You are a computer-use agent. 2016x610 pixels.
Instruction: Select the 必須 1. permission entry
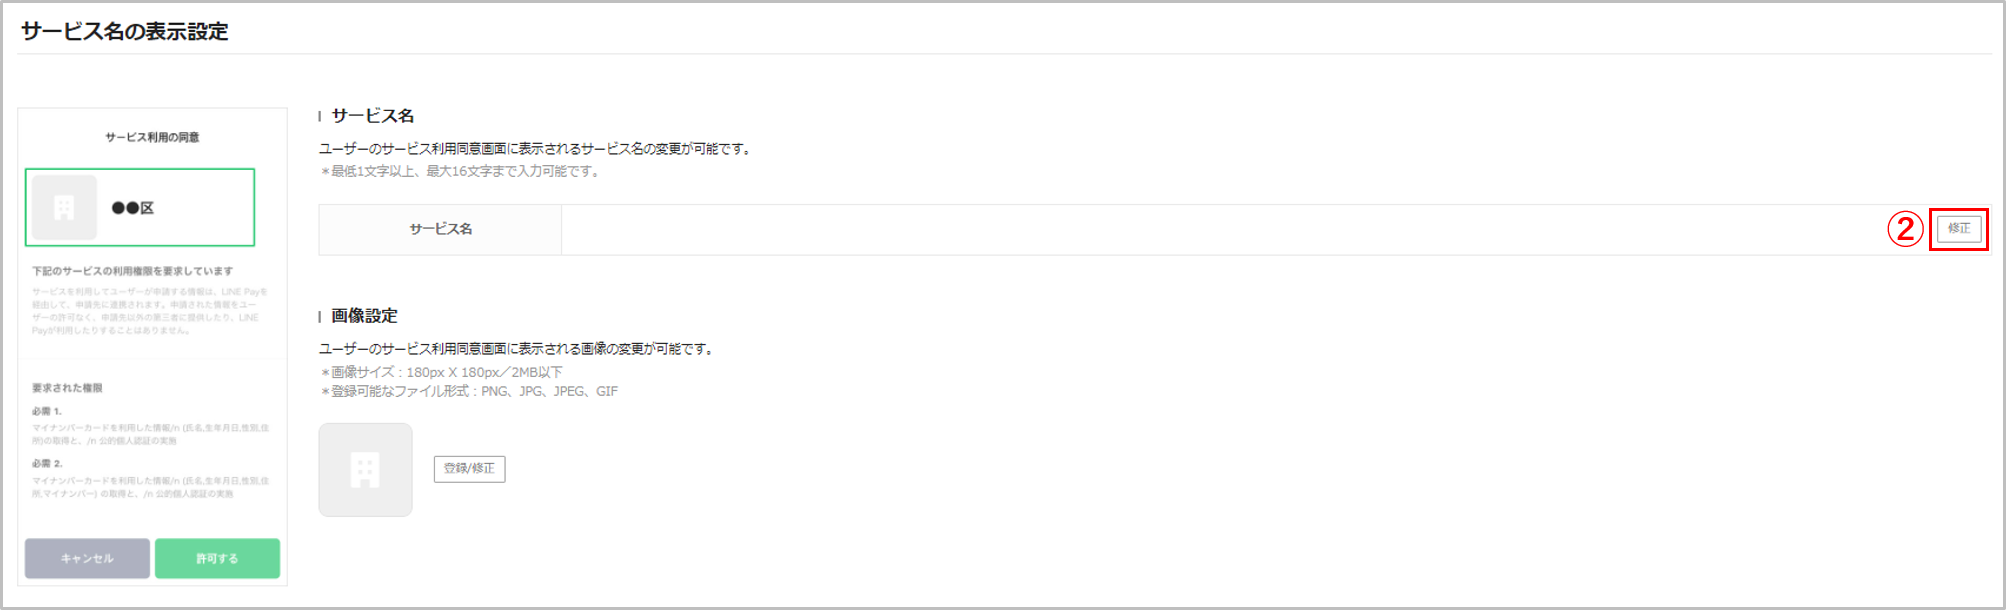47,411
